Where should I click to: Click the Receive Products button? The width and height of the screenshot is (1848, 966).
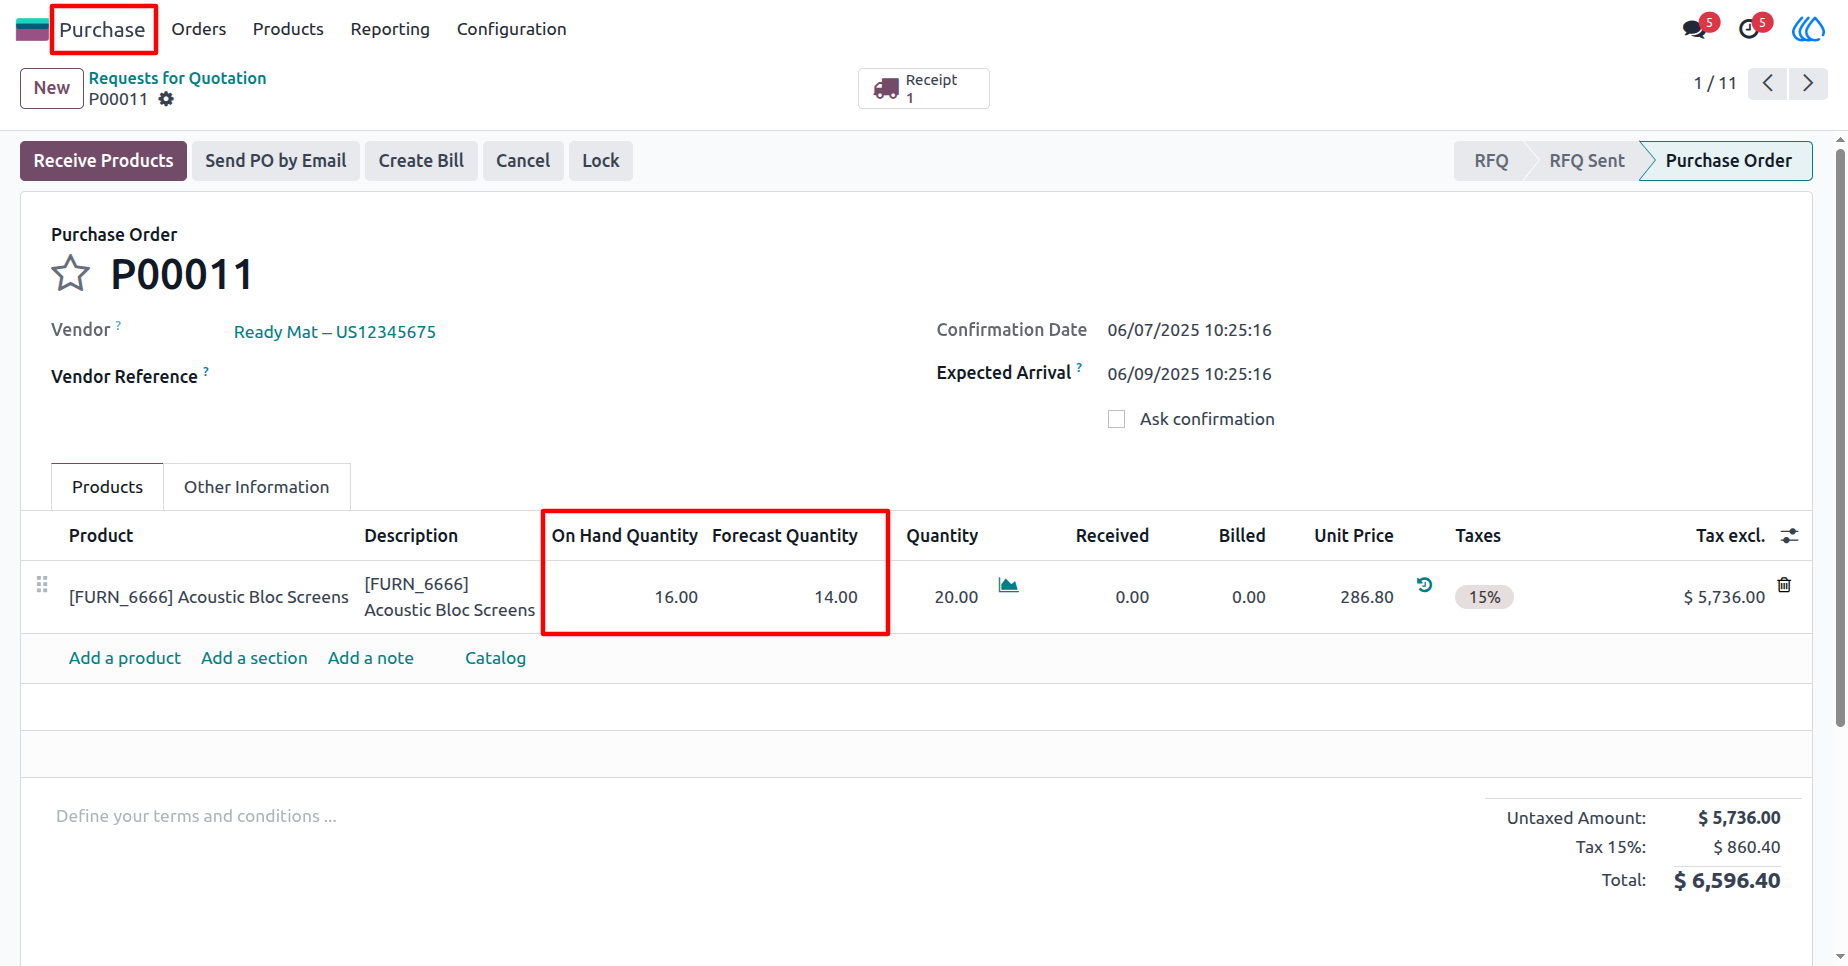click(x=103, y=161)
